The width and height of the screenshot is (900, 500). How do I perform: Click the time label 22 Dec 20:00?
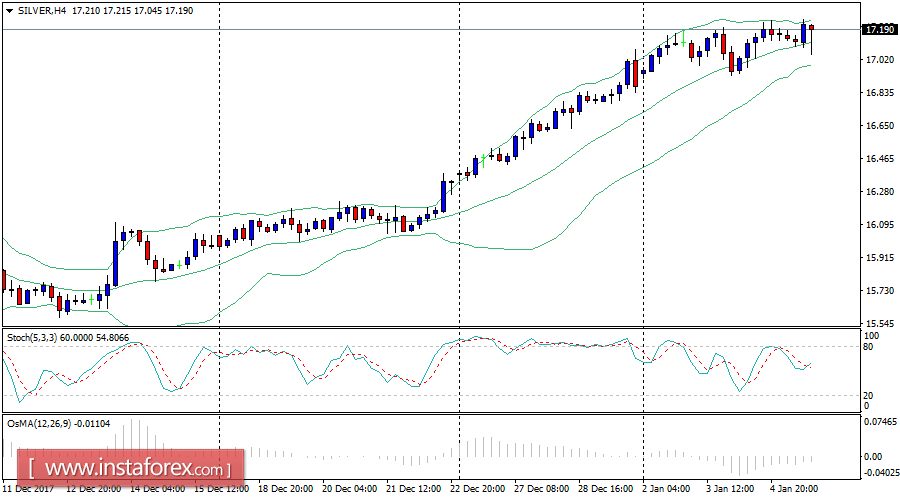point(478,489)
